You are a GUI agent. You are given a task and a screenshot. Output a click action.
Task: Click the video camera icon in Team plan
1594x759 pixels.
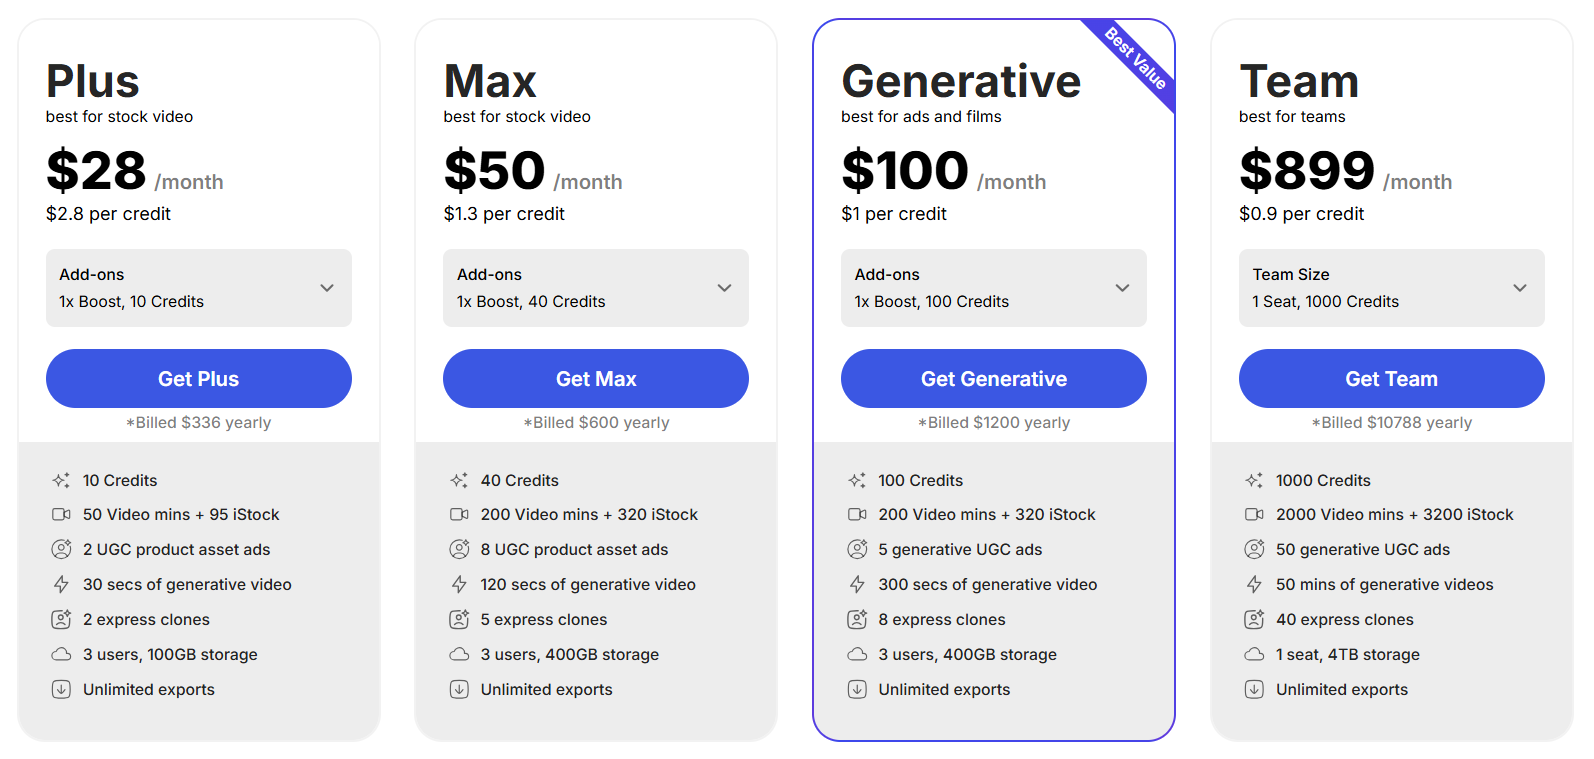pos(1254,515)
